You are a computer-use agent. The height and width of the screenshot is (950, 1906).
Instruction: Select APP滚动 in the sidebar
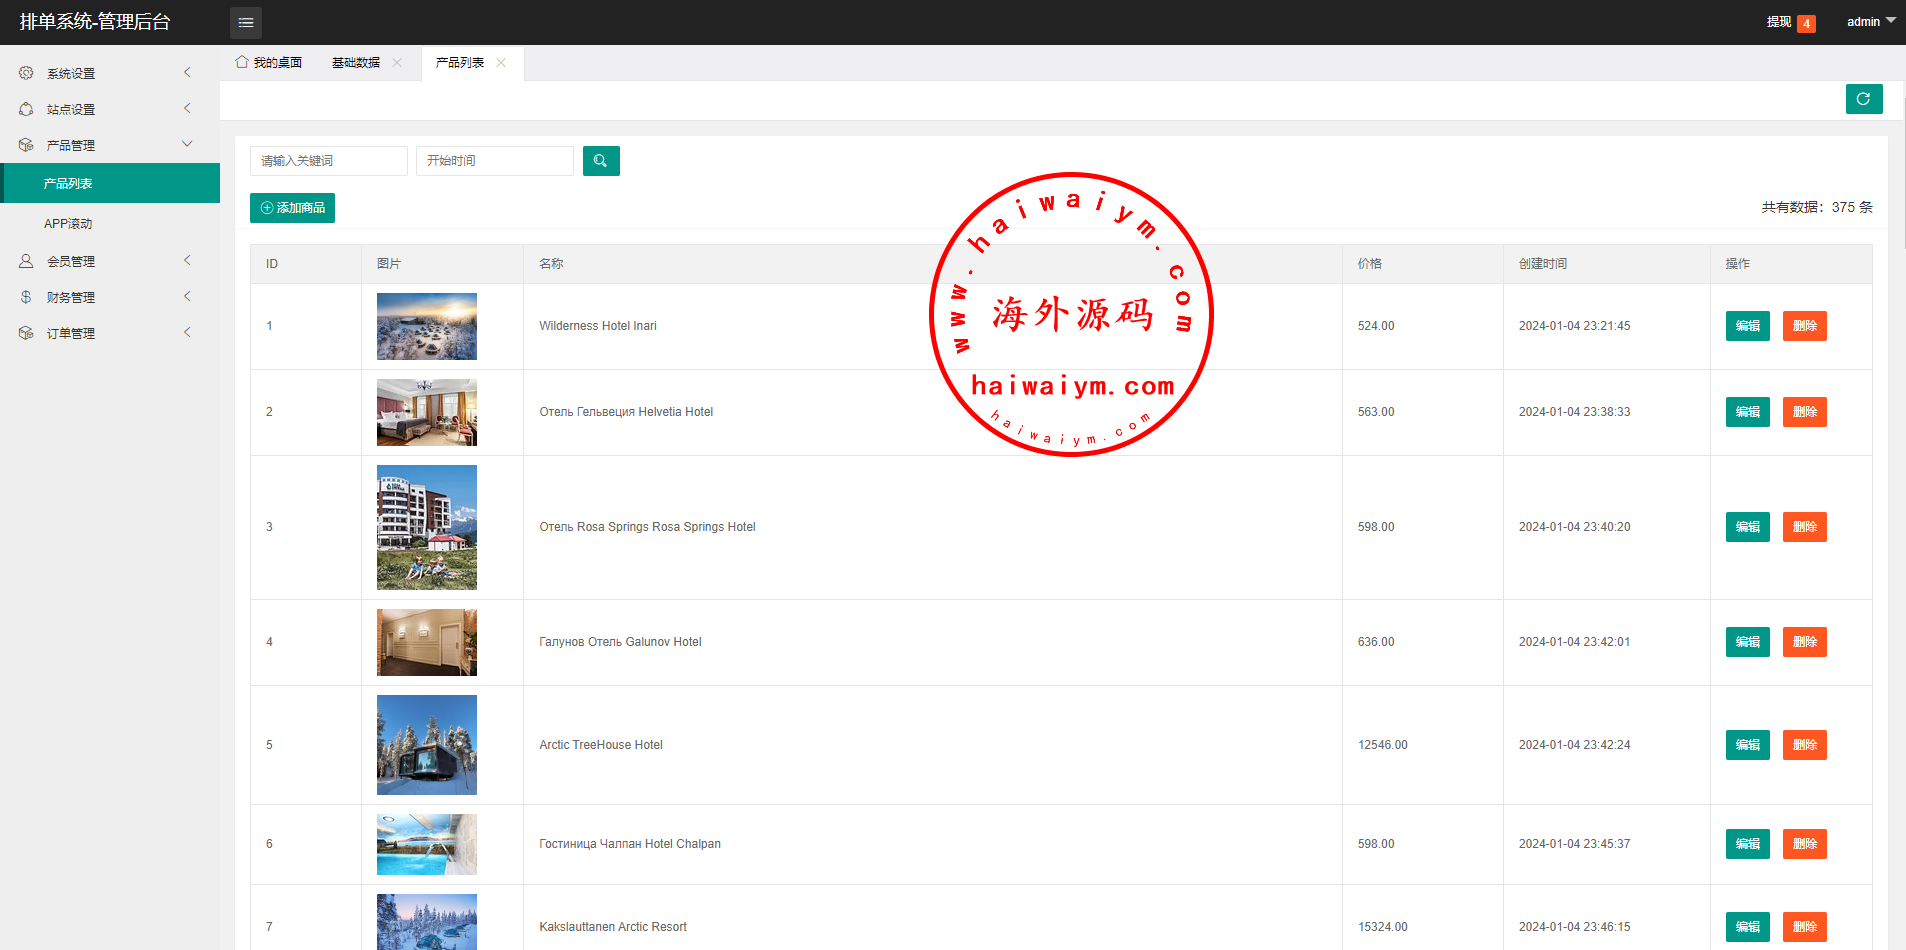click(68, 224)
